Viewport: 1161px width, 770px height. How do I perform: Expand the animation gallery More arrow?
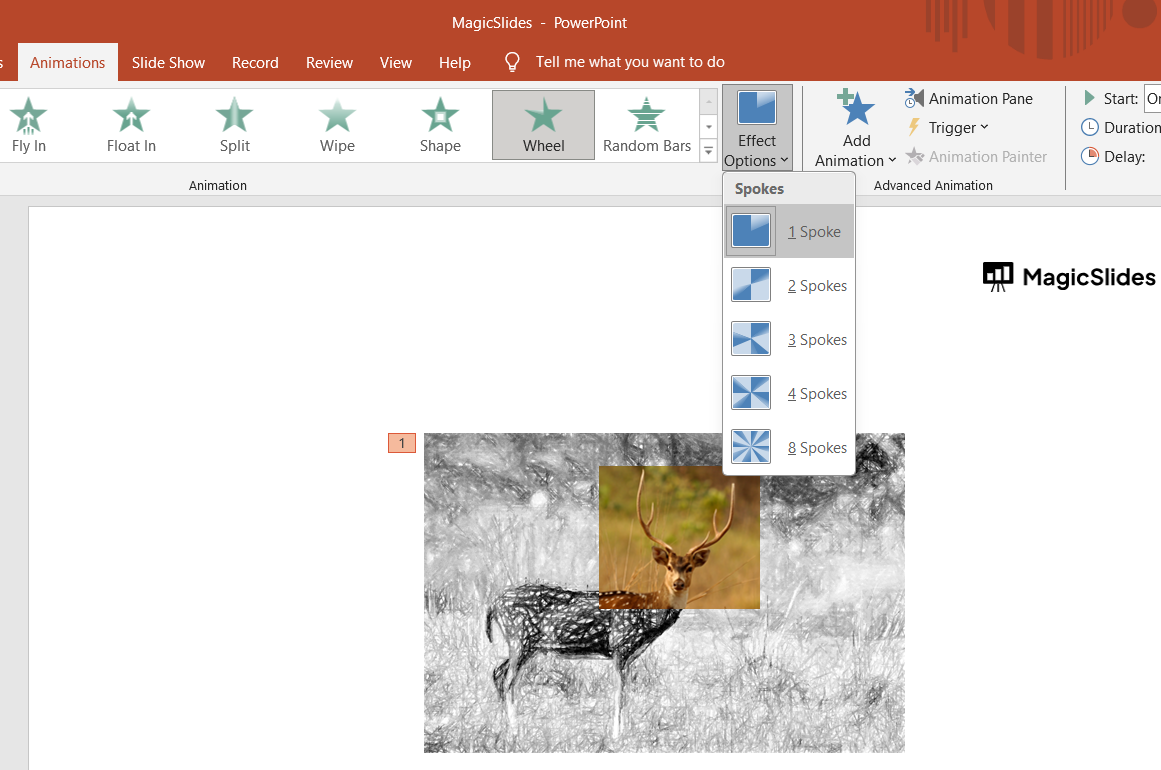(x=709, y=151)
